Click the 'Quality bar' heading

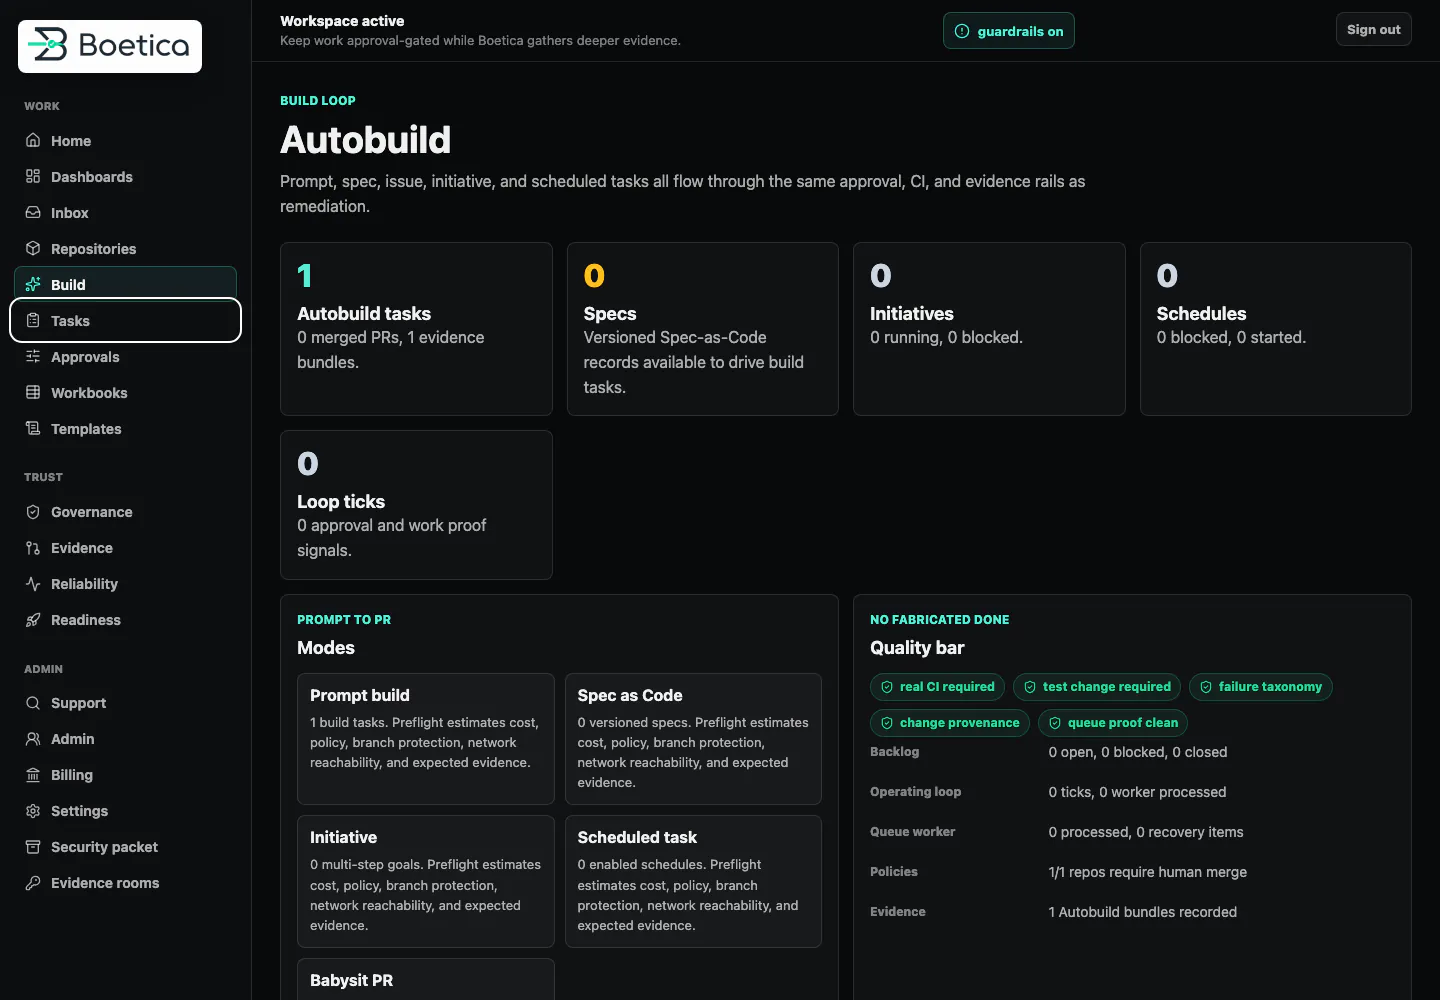[917, 648]
